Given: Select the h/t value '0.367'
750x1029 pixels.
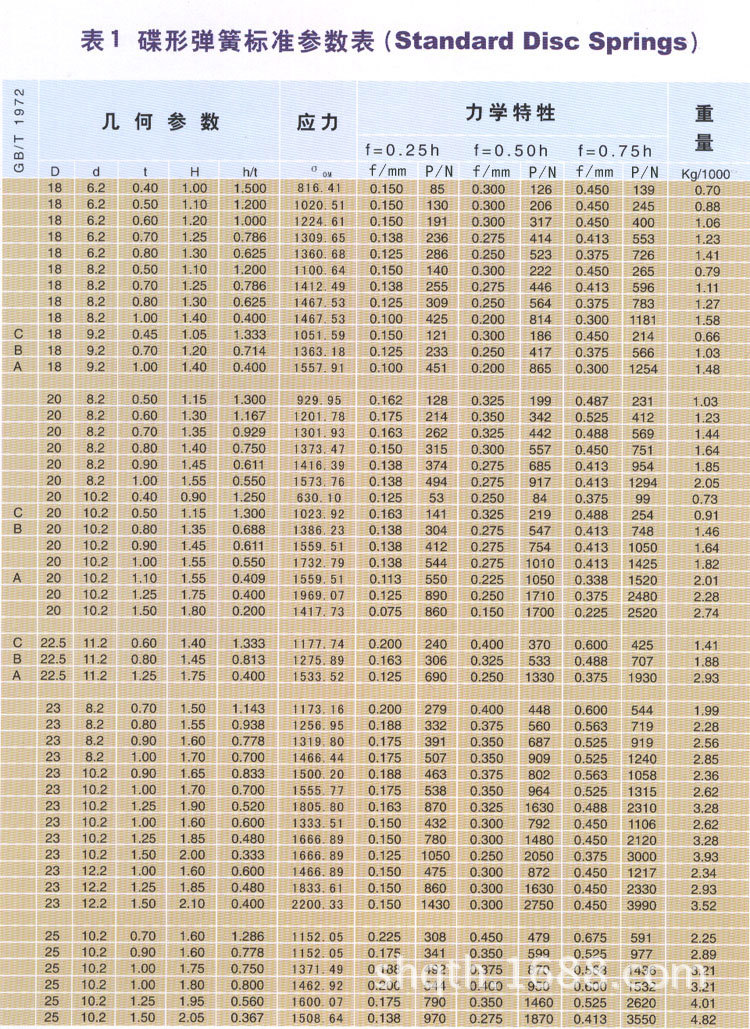Looking at the screenshot, I should (248, 1018).
